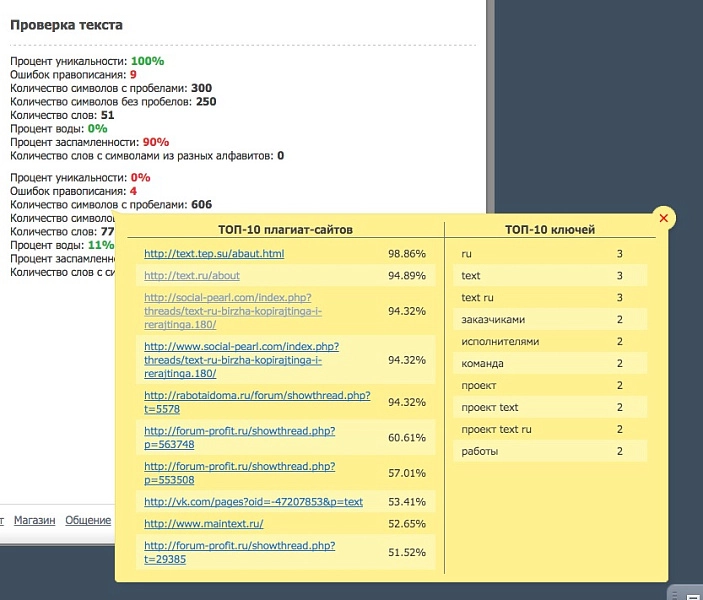Image resolution: width=703 pixels, height=600 pixels.
Task: Click the 'заказчиками' keyword row
Action: [x=550, y=320]
